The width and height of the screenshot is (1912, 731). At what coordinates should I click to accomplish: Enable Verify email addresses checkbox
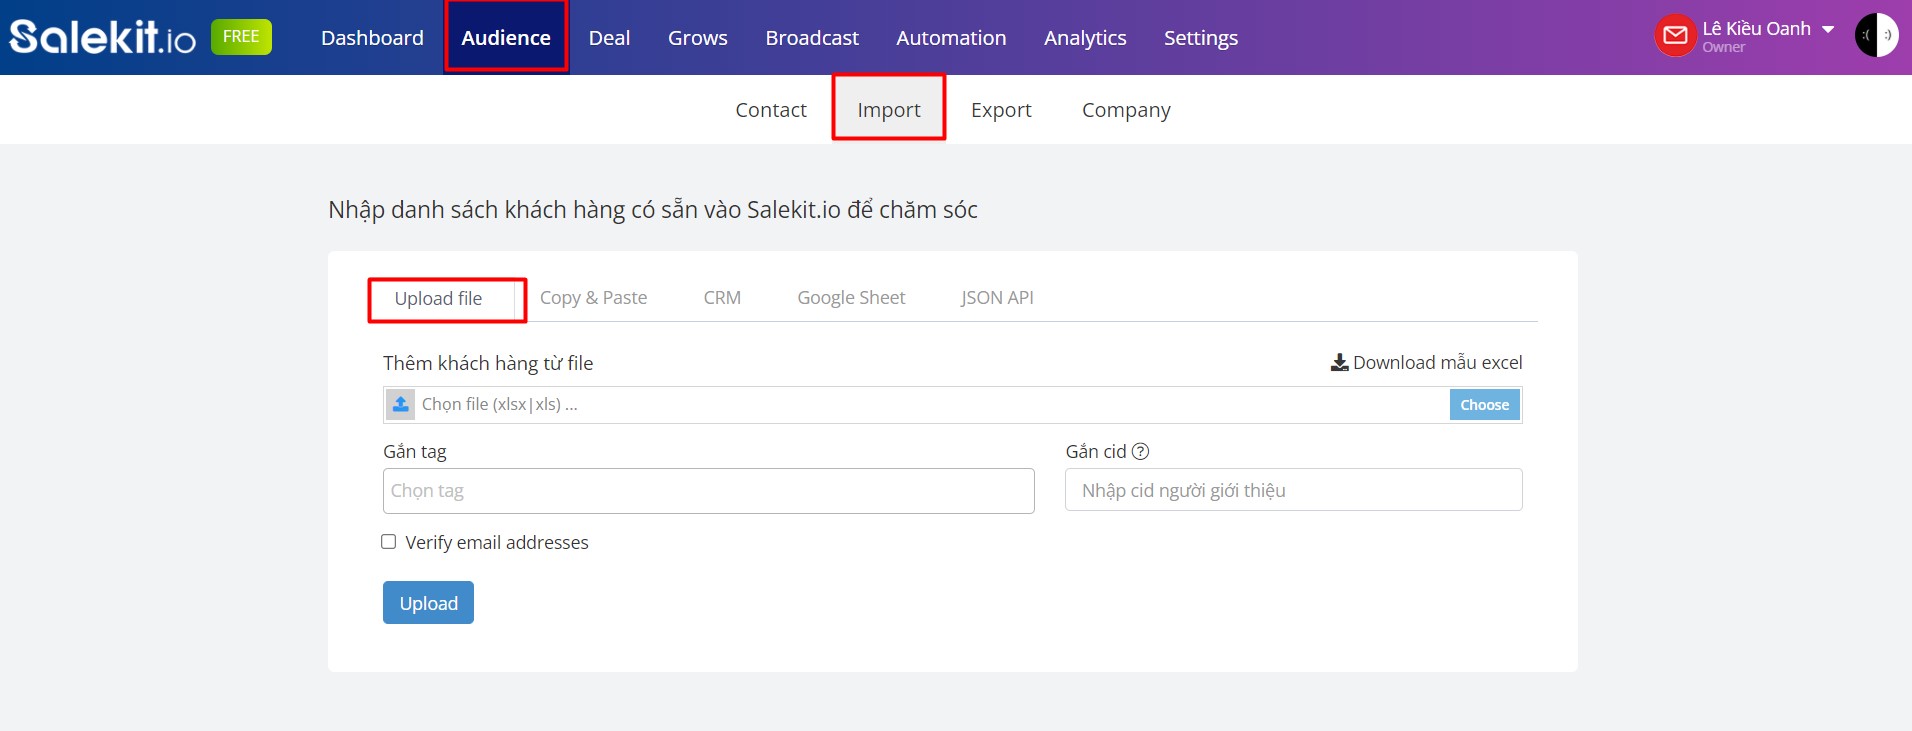click(x=389, y=542)
